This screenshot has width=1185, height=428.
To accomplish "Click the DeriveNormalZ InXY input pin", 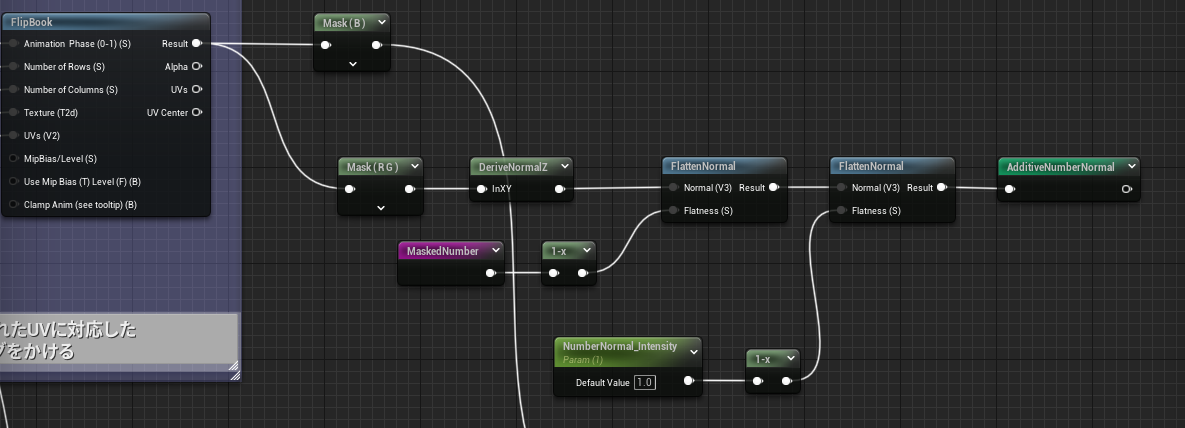I will [481, 189].
